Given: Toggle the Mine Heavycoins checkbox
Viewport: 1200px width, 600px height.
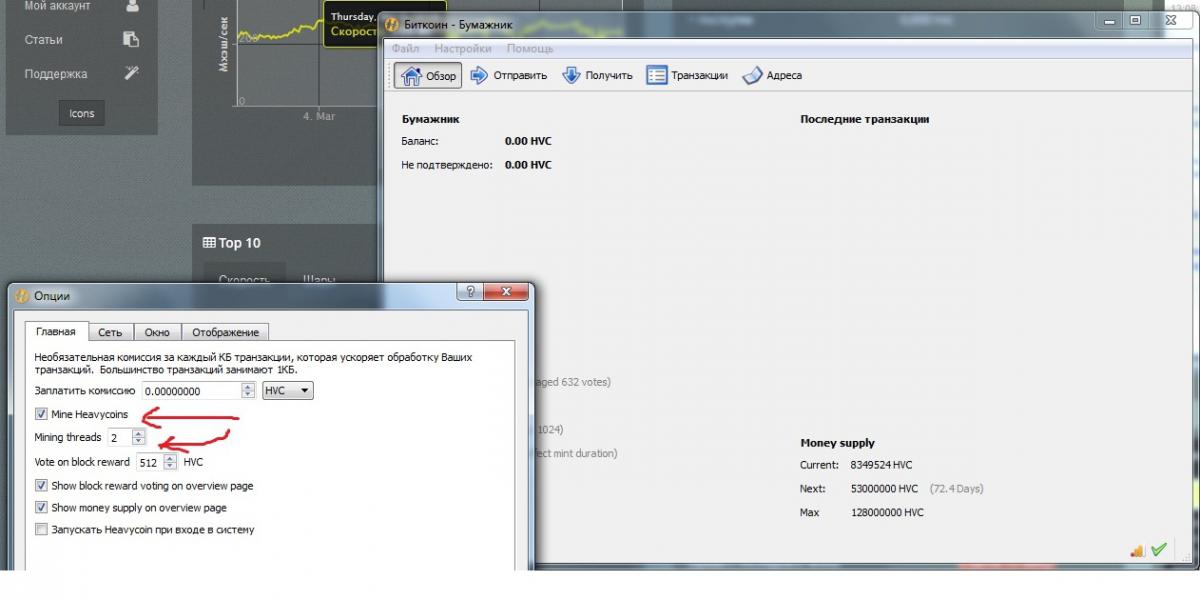Looking at the screenshot, I should coord(41,414).
